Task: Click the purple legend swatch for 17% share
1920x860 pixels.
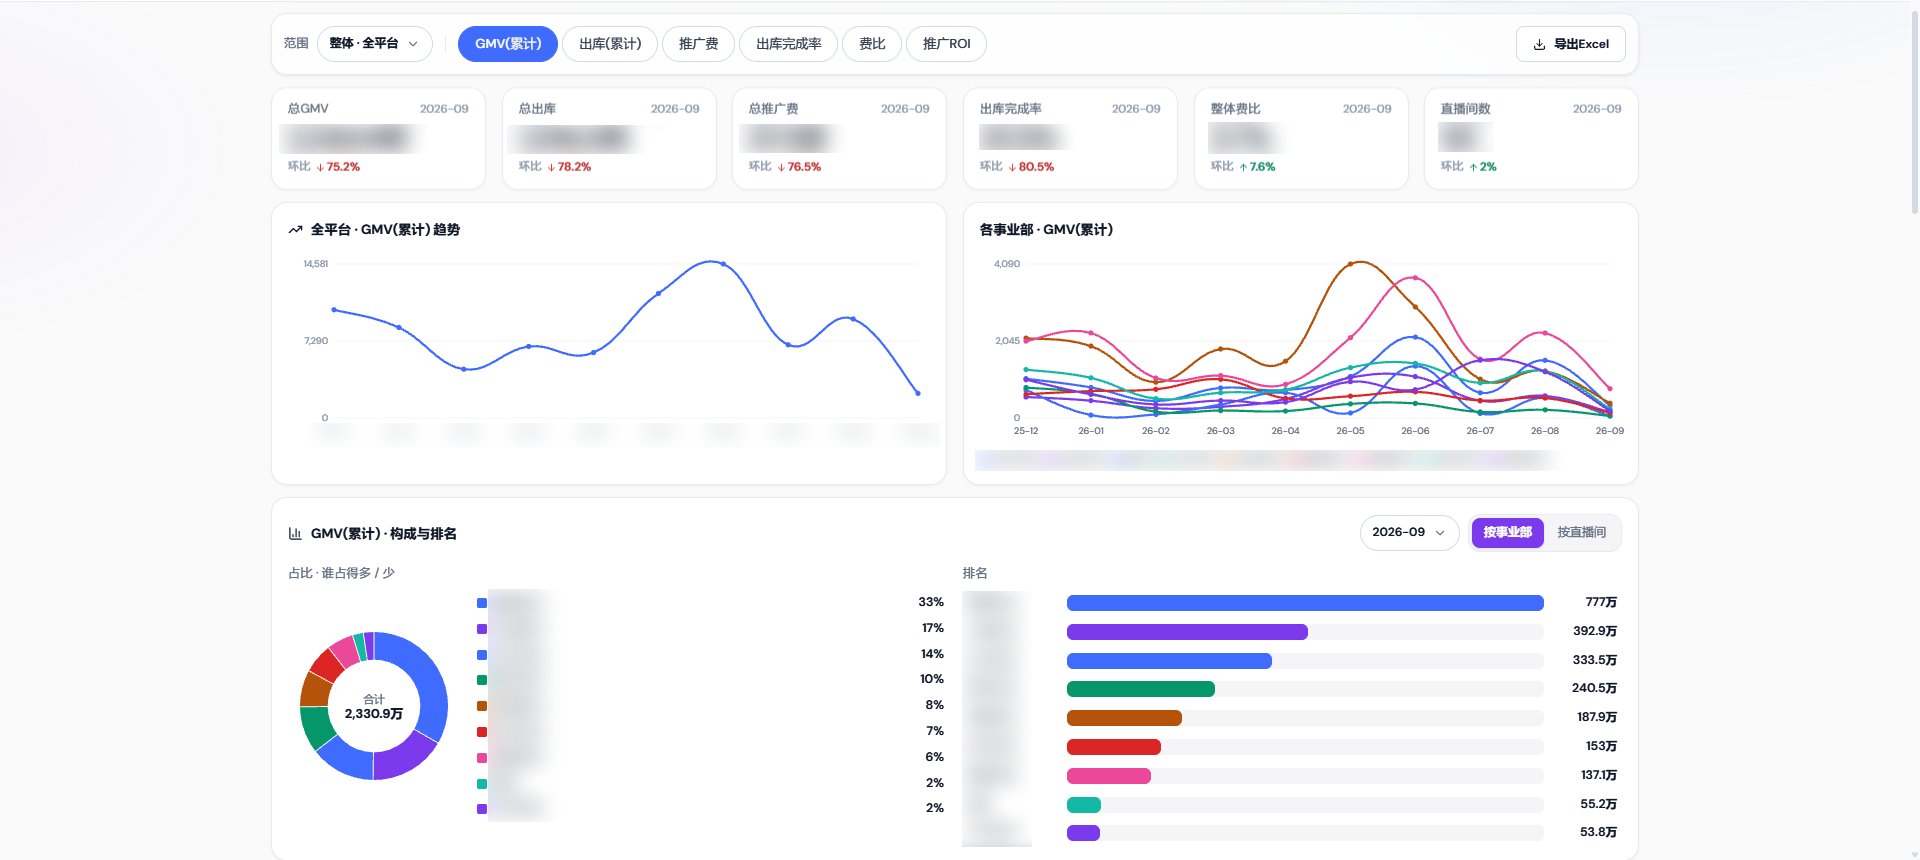Action: [482, 629]
